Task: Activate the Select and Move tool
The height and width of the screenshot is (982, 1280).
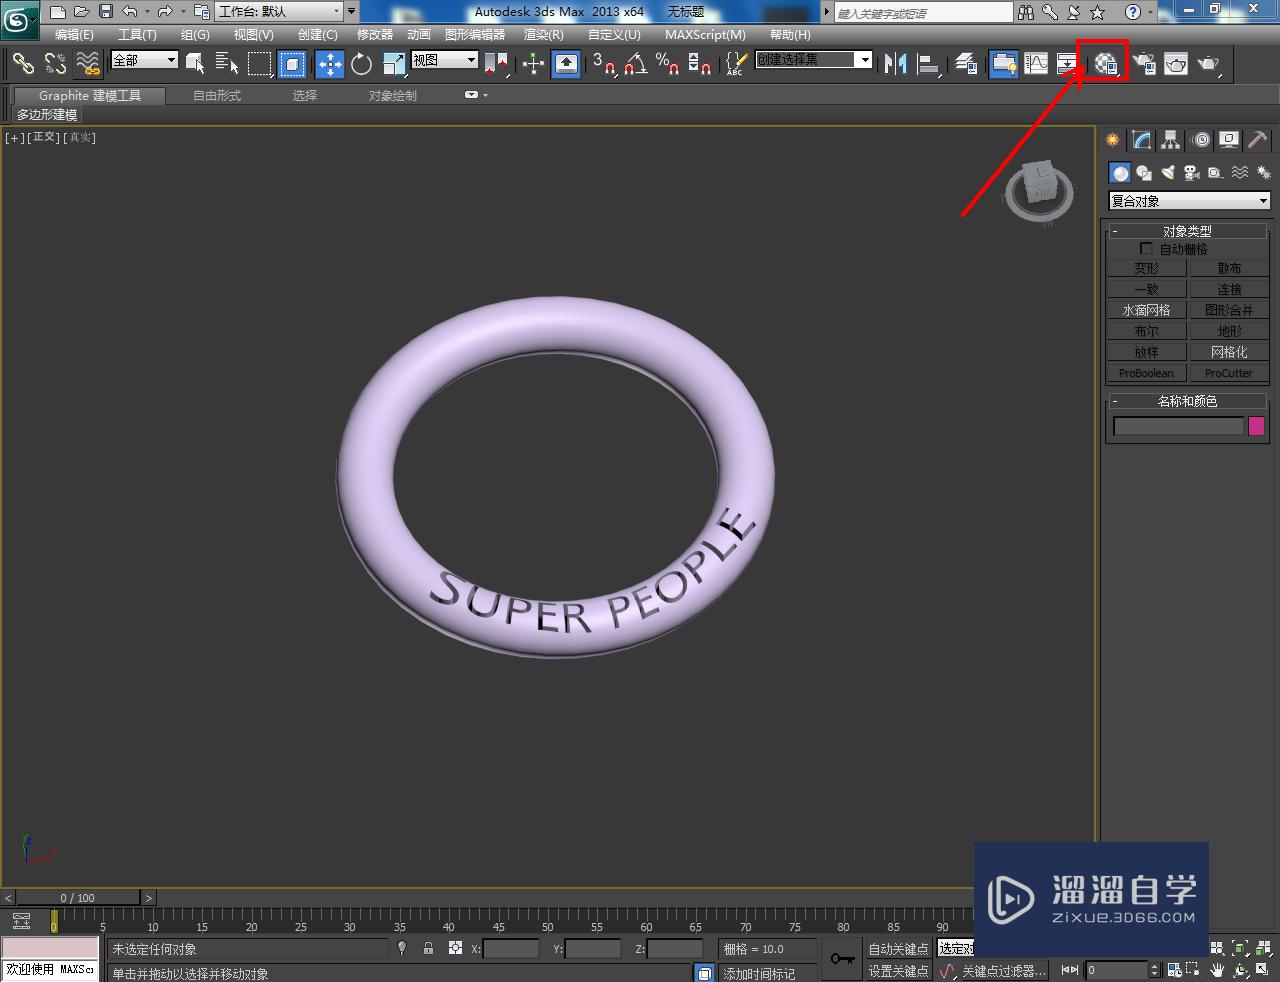Action: [329, 63]
